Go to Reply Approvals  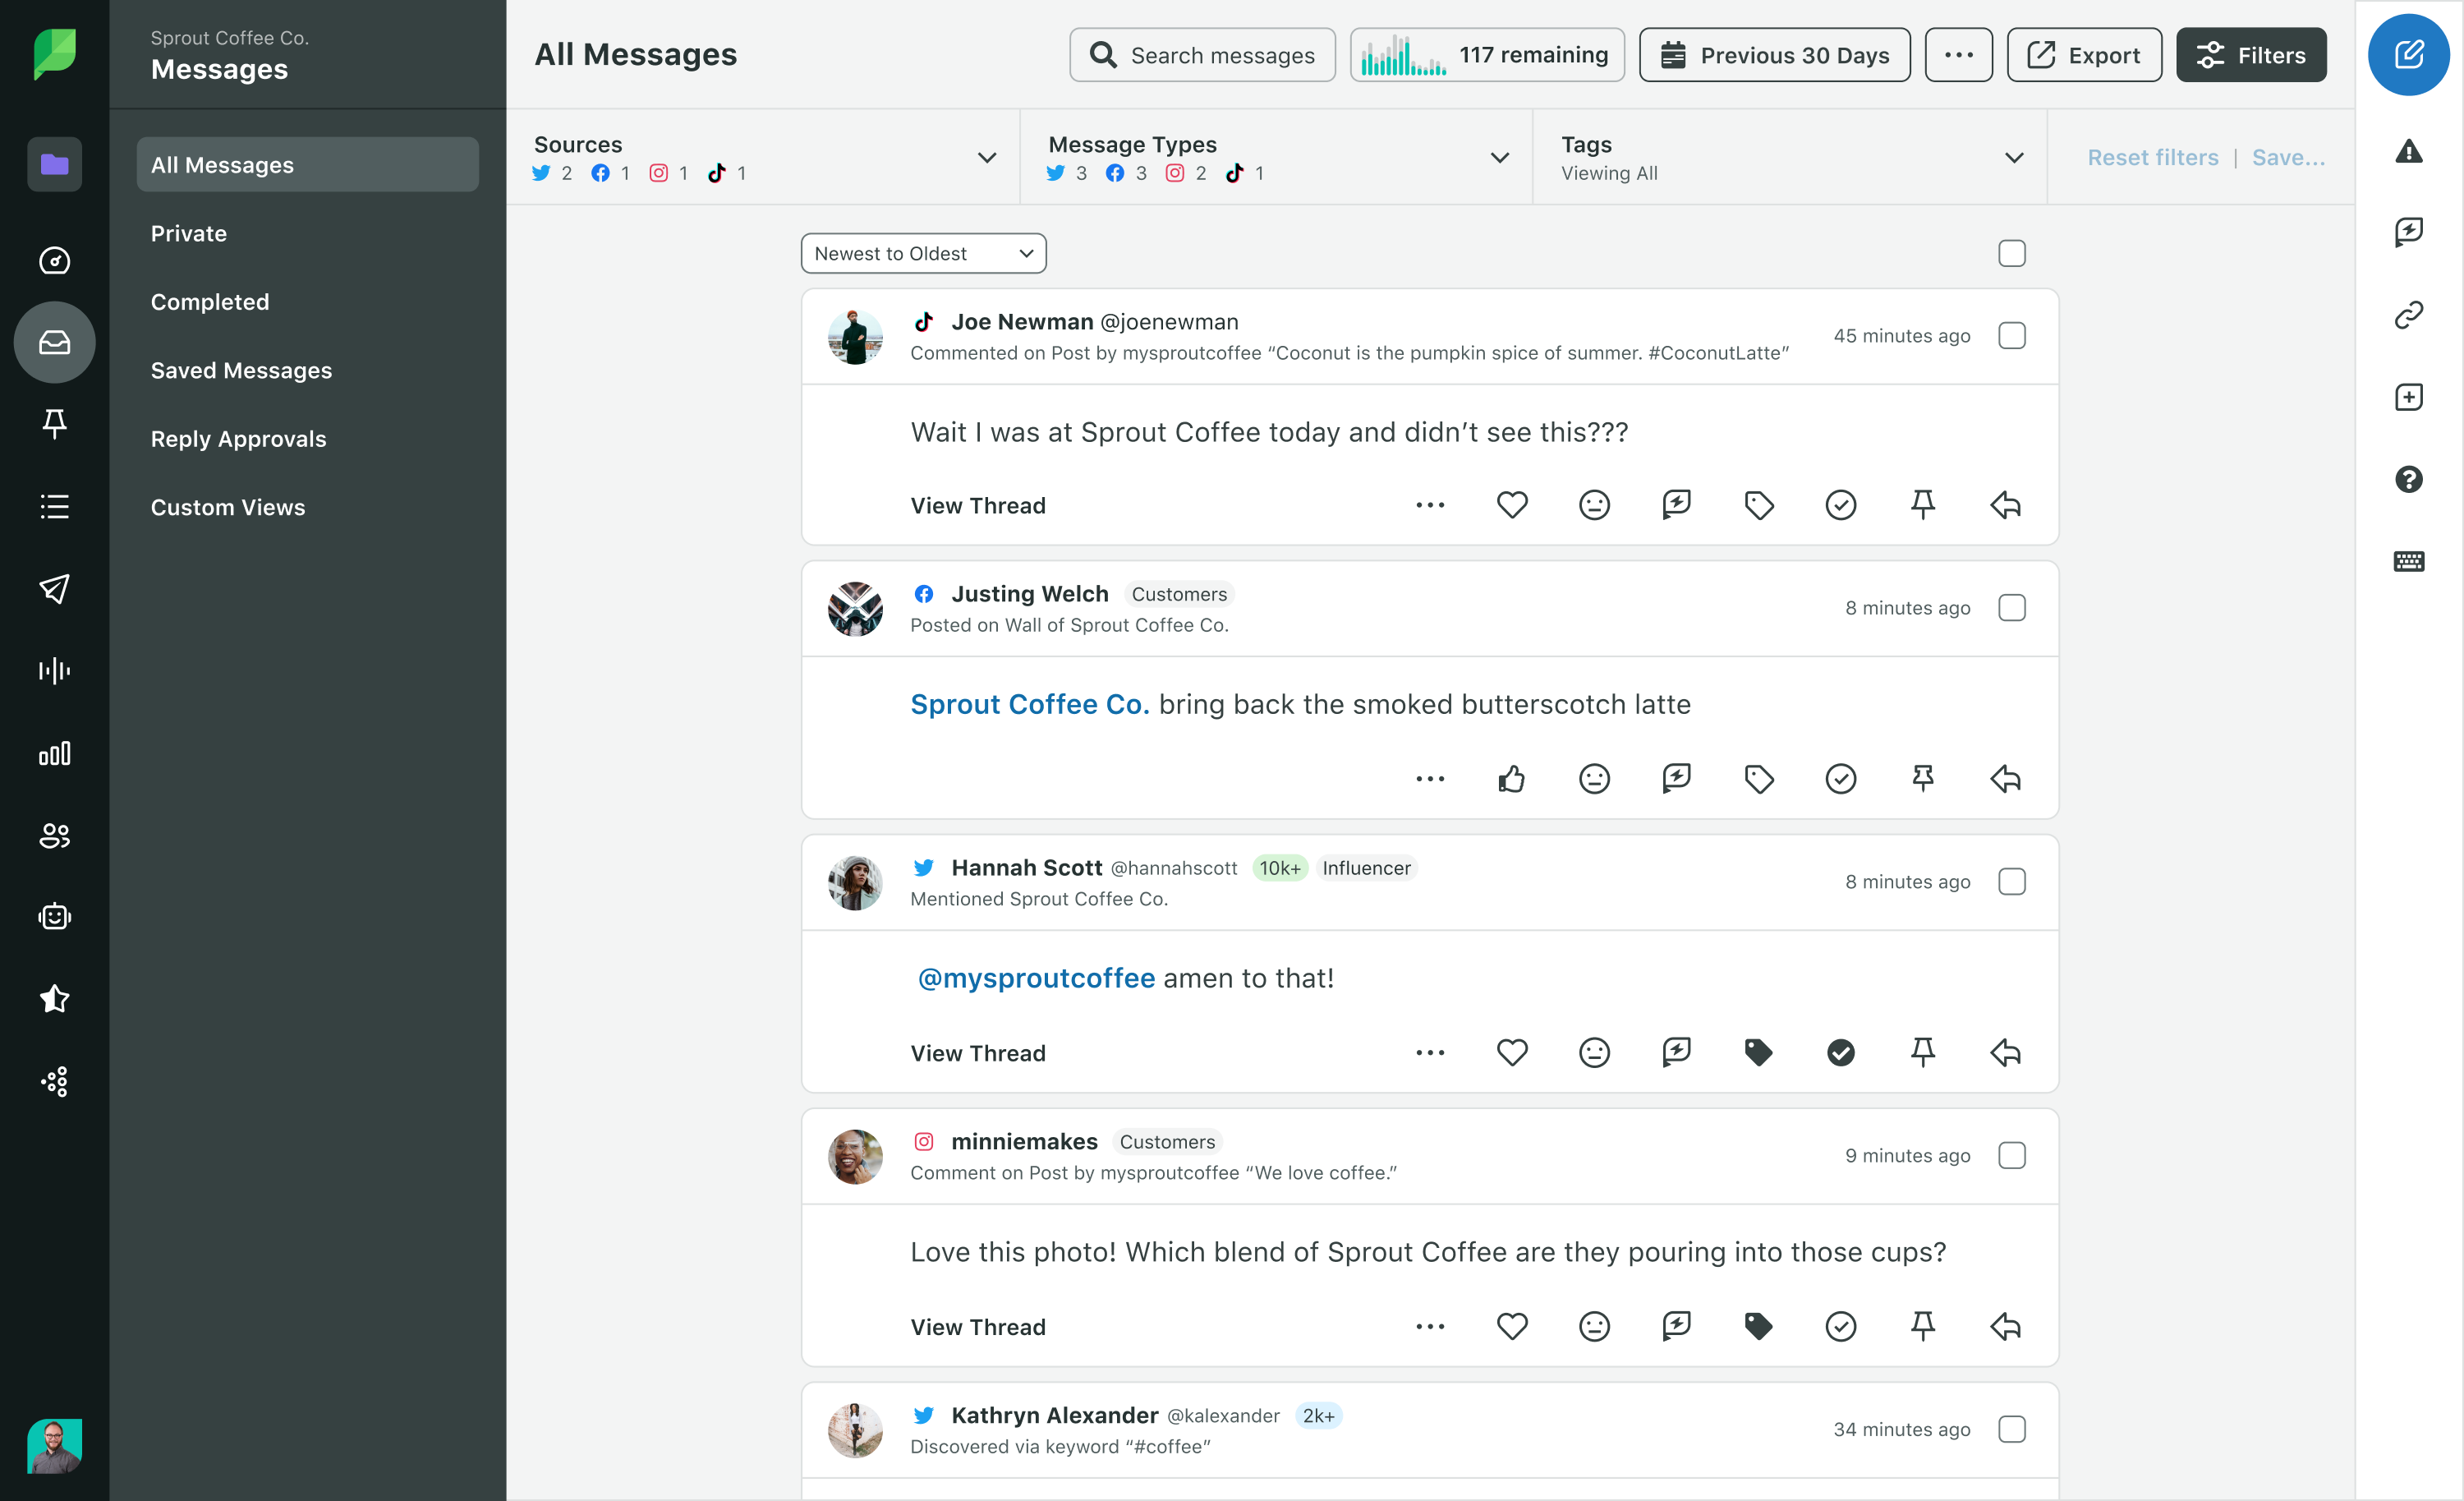click(238, 439)
